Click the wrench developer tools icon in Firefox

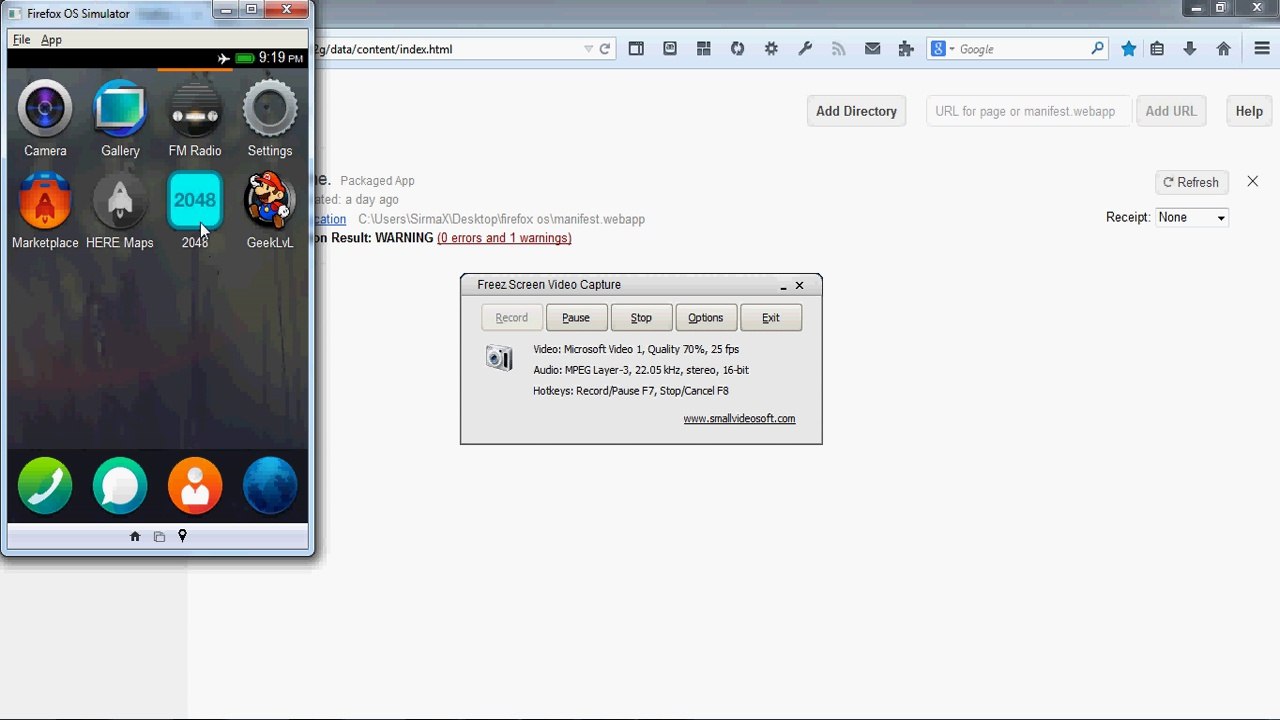click(805, 49)
